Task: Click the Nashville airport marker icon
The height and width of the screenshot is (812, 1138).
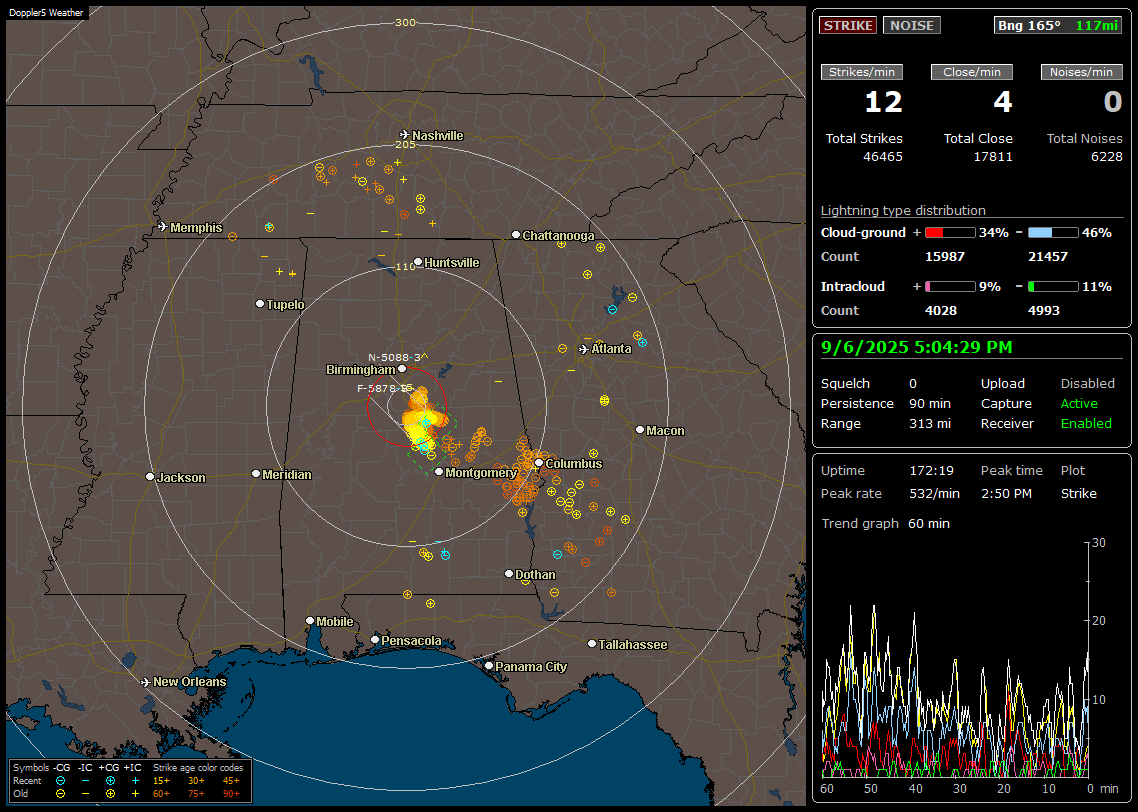Action: pos(405,135)
